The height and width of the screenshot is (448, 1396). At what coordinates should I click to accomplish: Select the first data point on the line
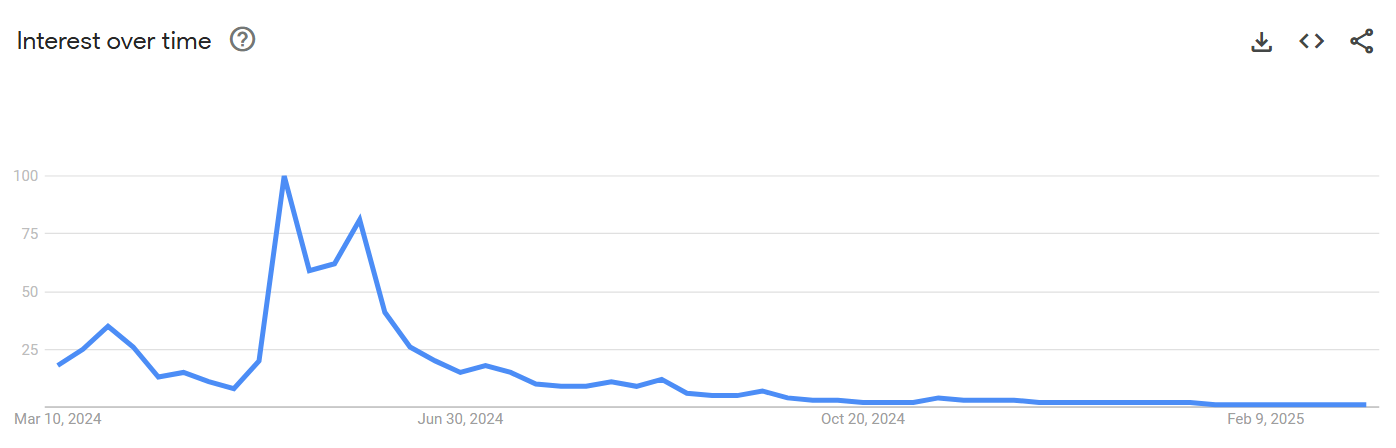(58, 365)
